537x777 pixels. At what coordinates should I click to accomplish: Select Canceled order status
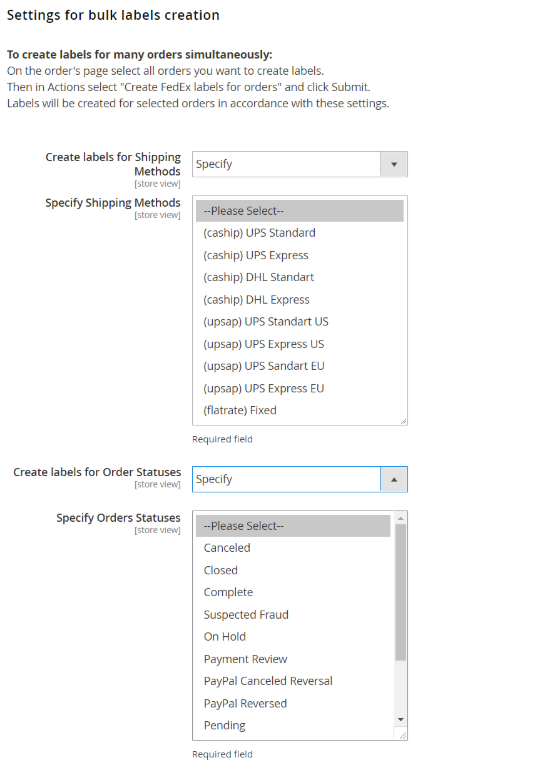293,548
